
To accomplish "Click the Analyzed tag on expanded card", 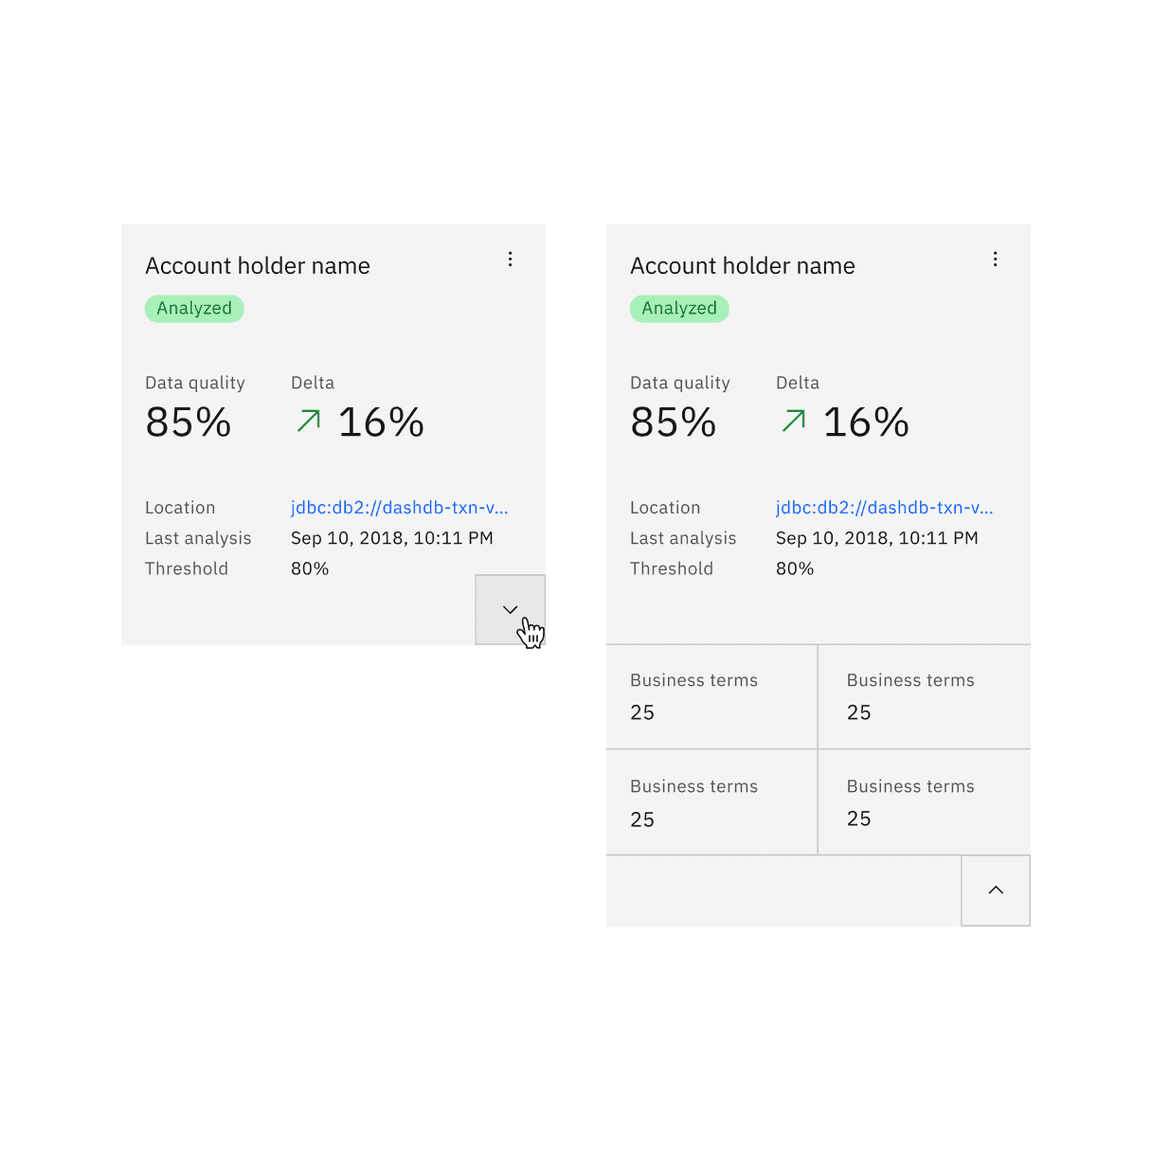I will (679, 308).
